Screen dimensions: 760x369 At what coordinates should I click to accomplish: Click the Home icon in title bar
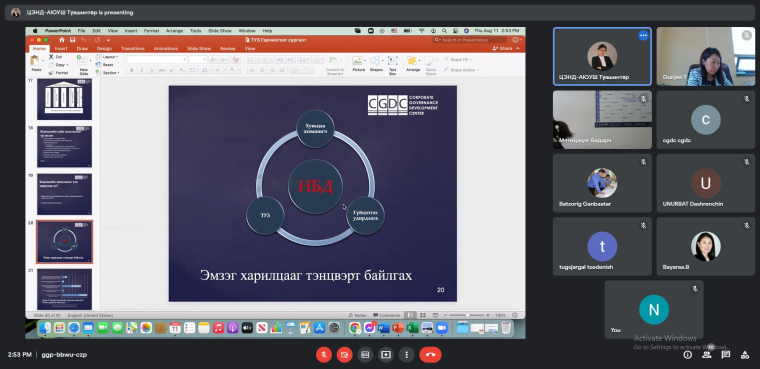(62, 40)
